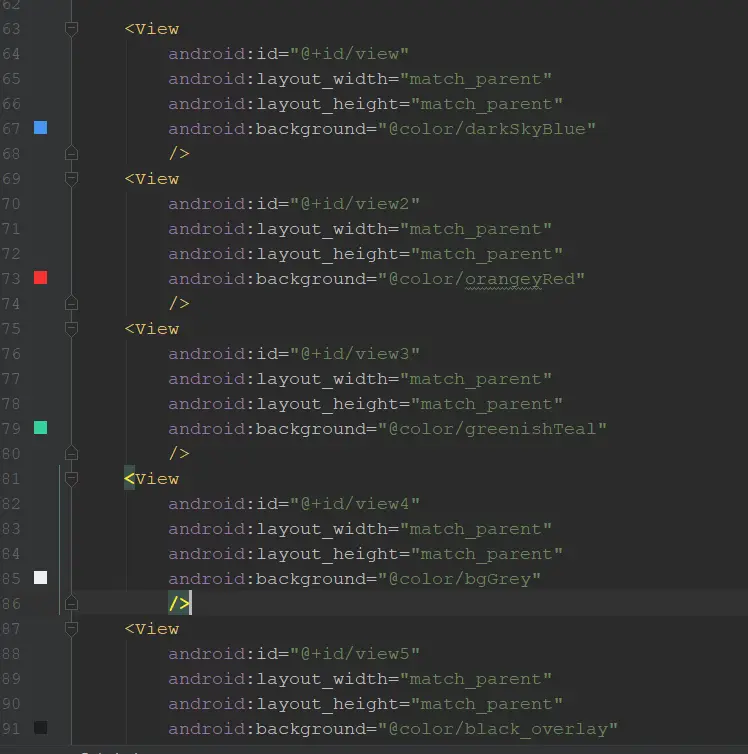Click the @color/black_overlay reference
This screenshot has width=748, height=754.
coord(498,729)
